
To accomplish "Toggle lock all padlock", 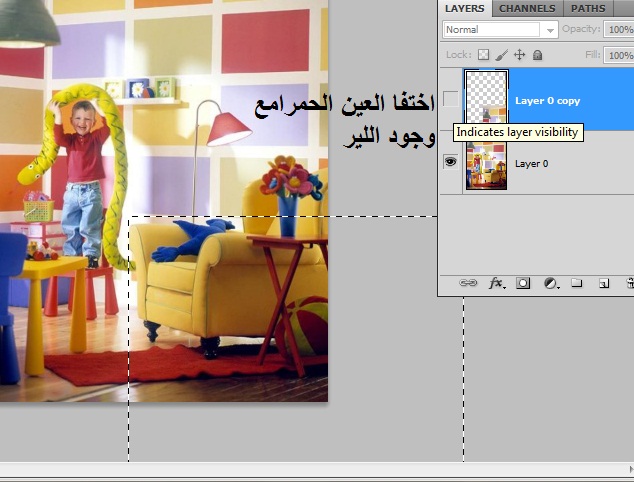I will tap(537, 56).
